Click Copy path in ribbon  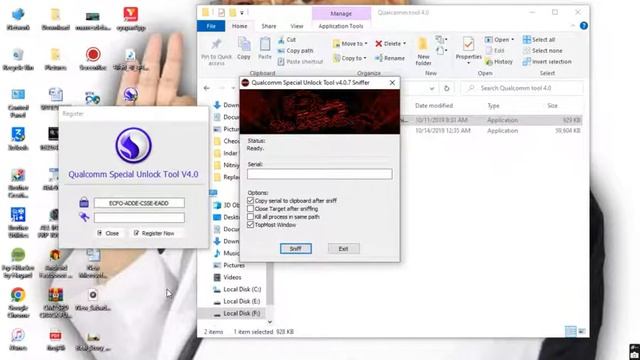click(x=296, y=51)
